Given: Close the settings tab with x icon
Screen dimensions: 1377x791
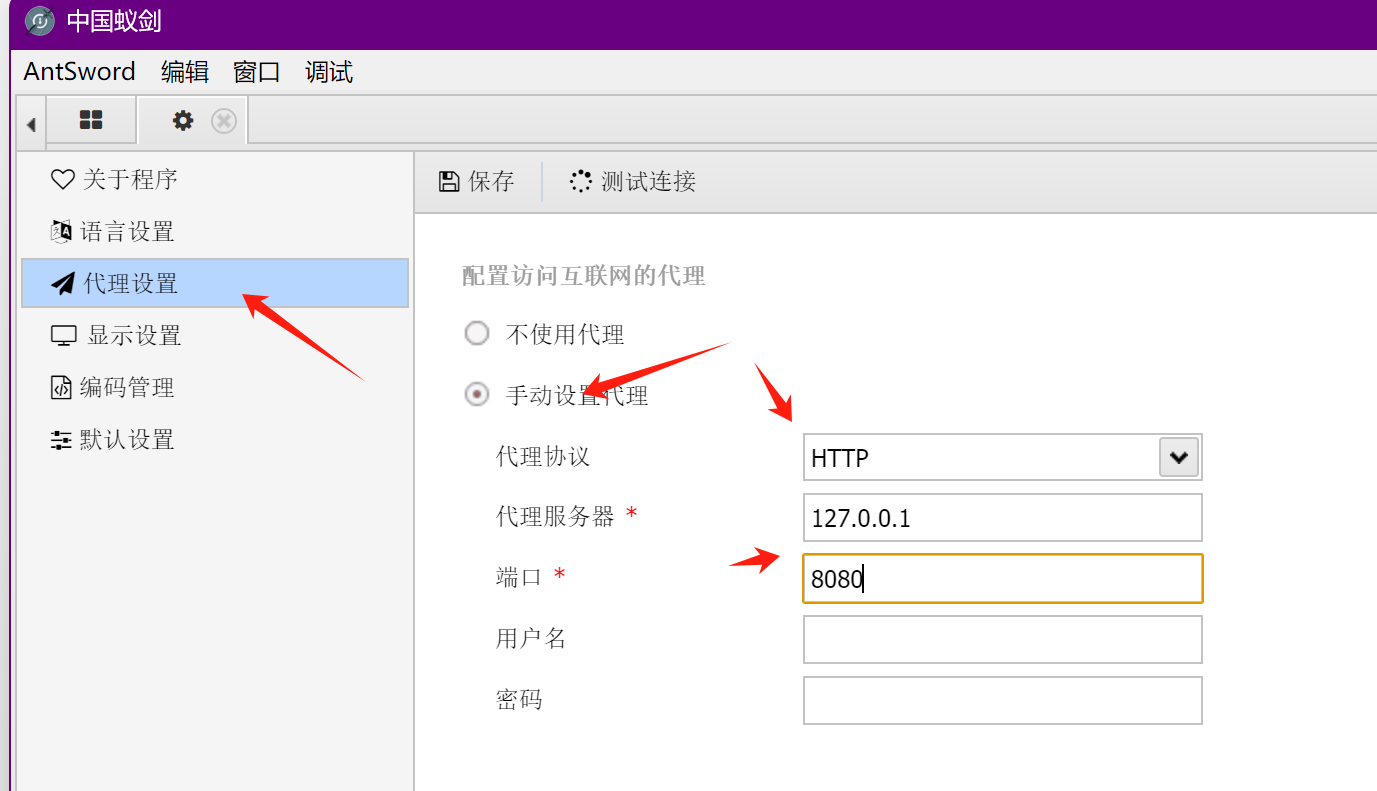Looking at the screenshot, I should point(224,121).
